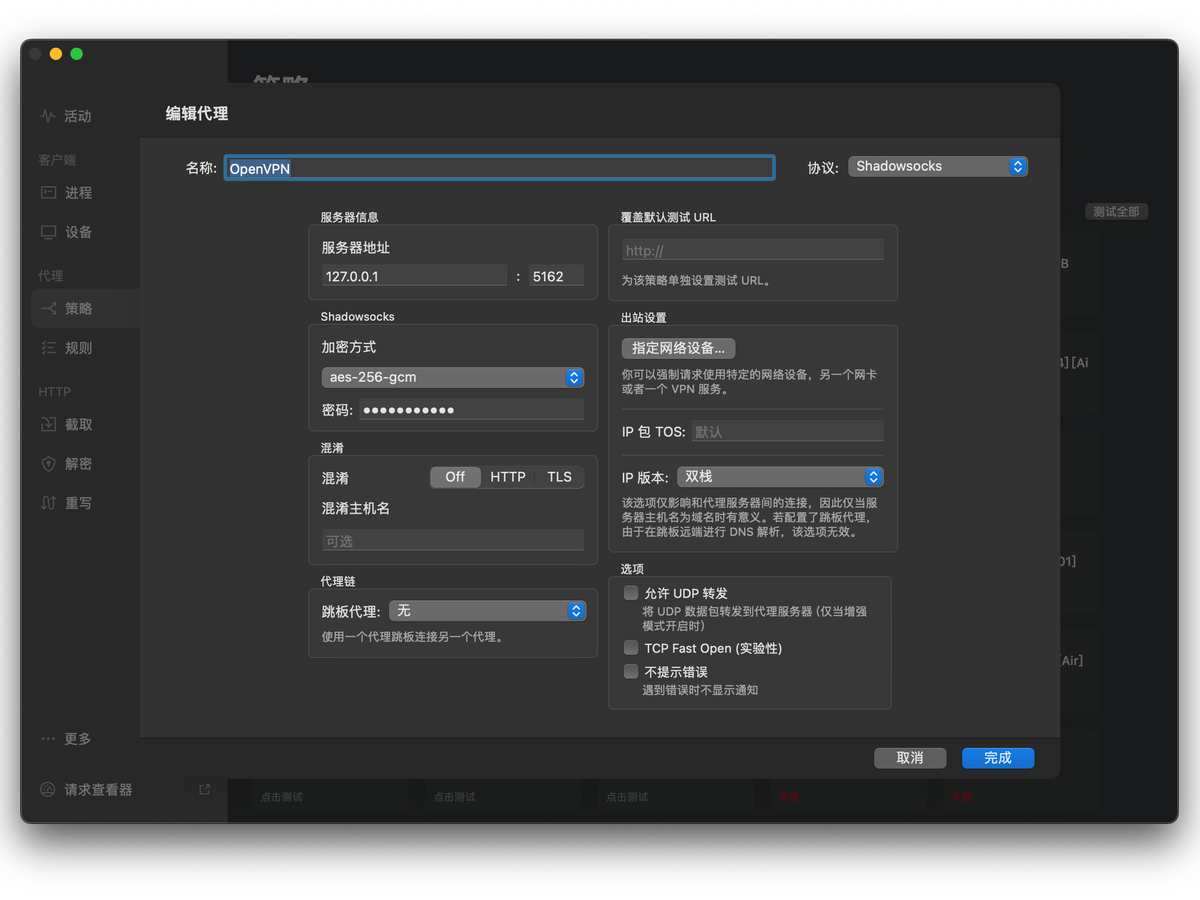Click the 测试全部 button in background window
1200x900 pixels.
pyautogui.click(x=1116, y=212)
